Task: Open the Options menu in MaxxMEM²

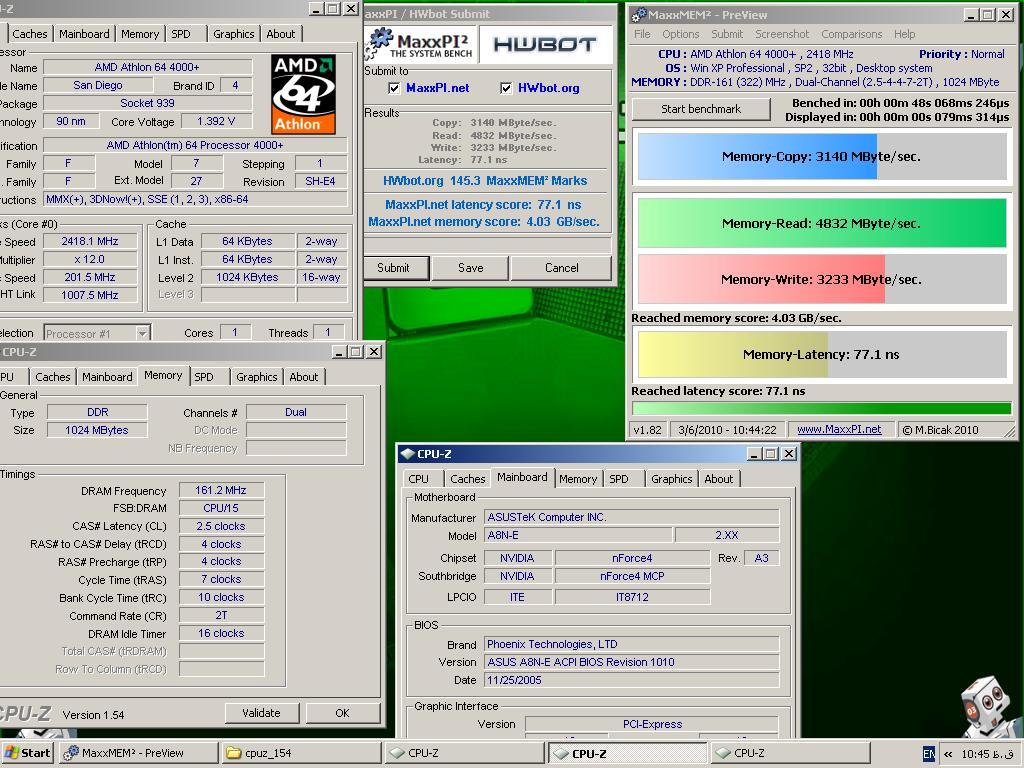Action: click(x=680, y=34)
